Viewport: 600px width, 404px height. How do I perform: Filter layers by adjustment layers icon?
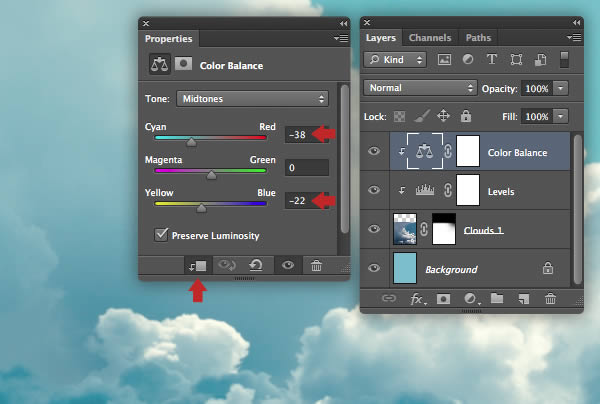tap(468, 59)
